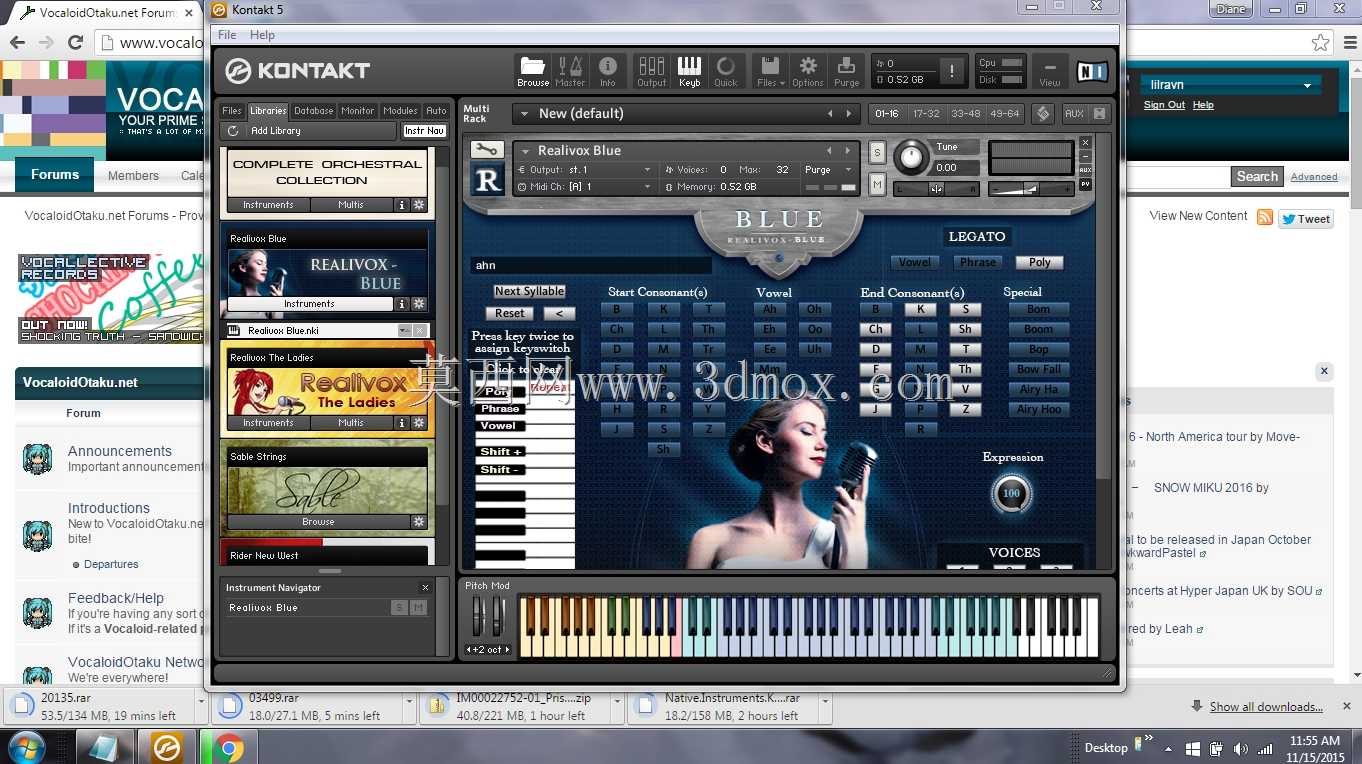This screenshot has width=1362, height=764.
Task: Switch to the Files browser tab
Action: coord(232,111)
